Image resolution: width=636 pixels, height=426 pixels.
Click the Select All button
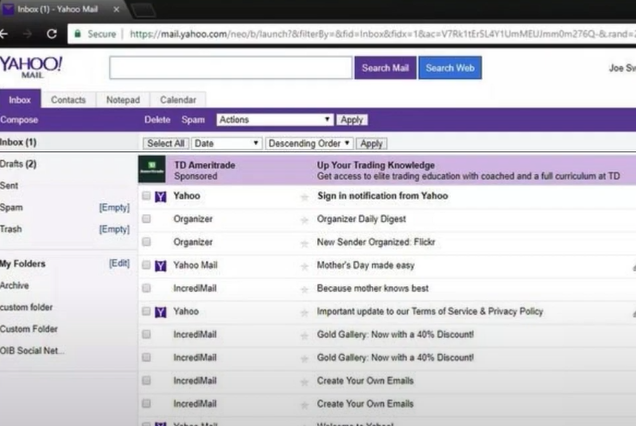point(165,143)
